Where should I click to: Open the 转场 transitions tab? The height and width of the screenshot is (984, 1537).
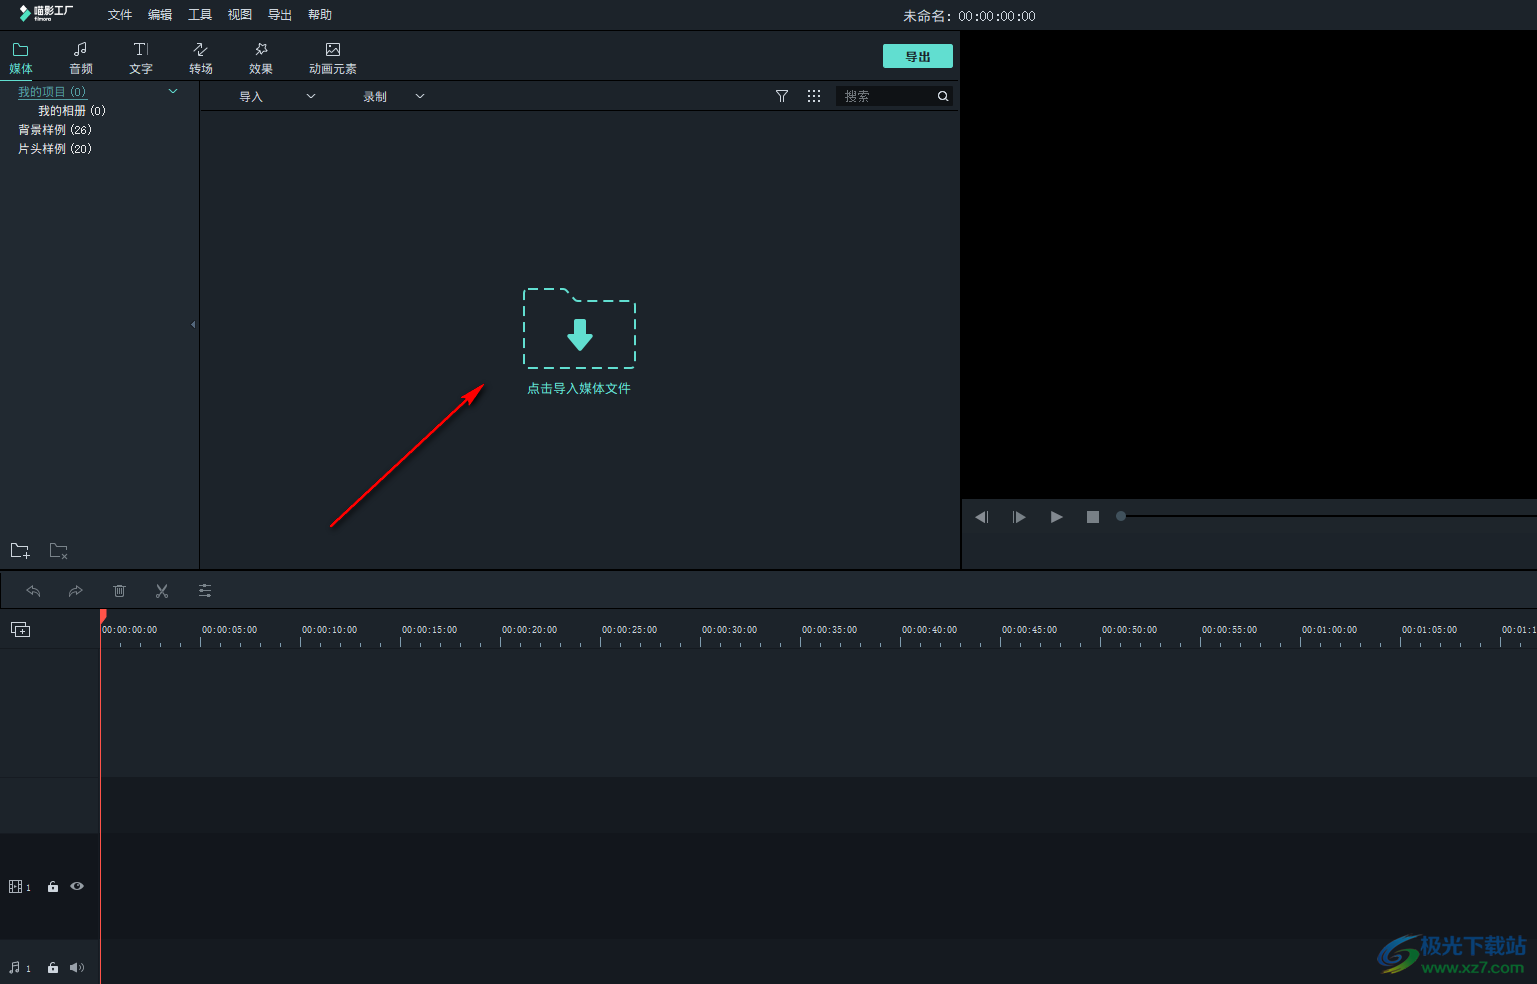pos(201,58)
